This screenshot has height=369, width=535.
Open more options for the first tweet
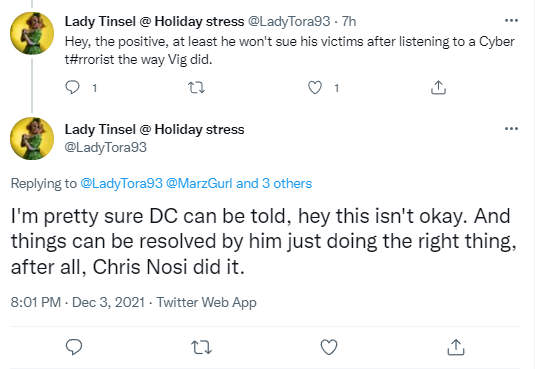[511, 20]
